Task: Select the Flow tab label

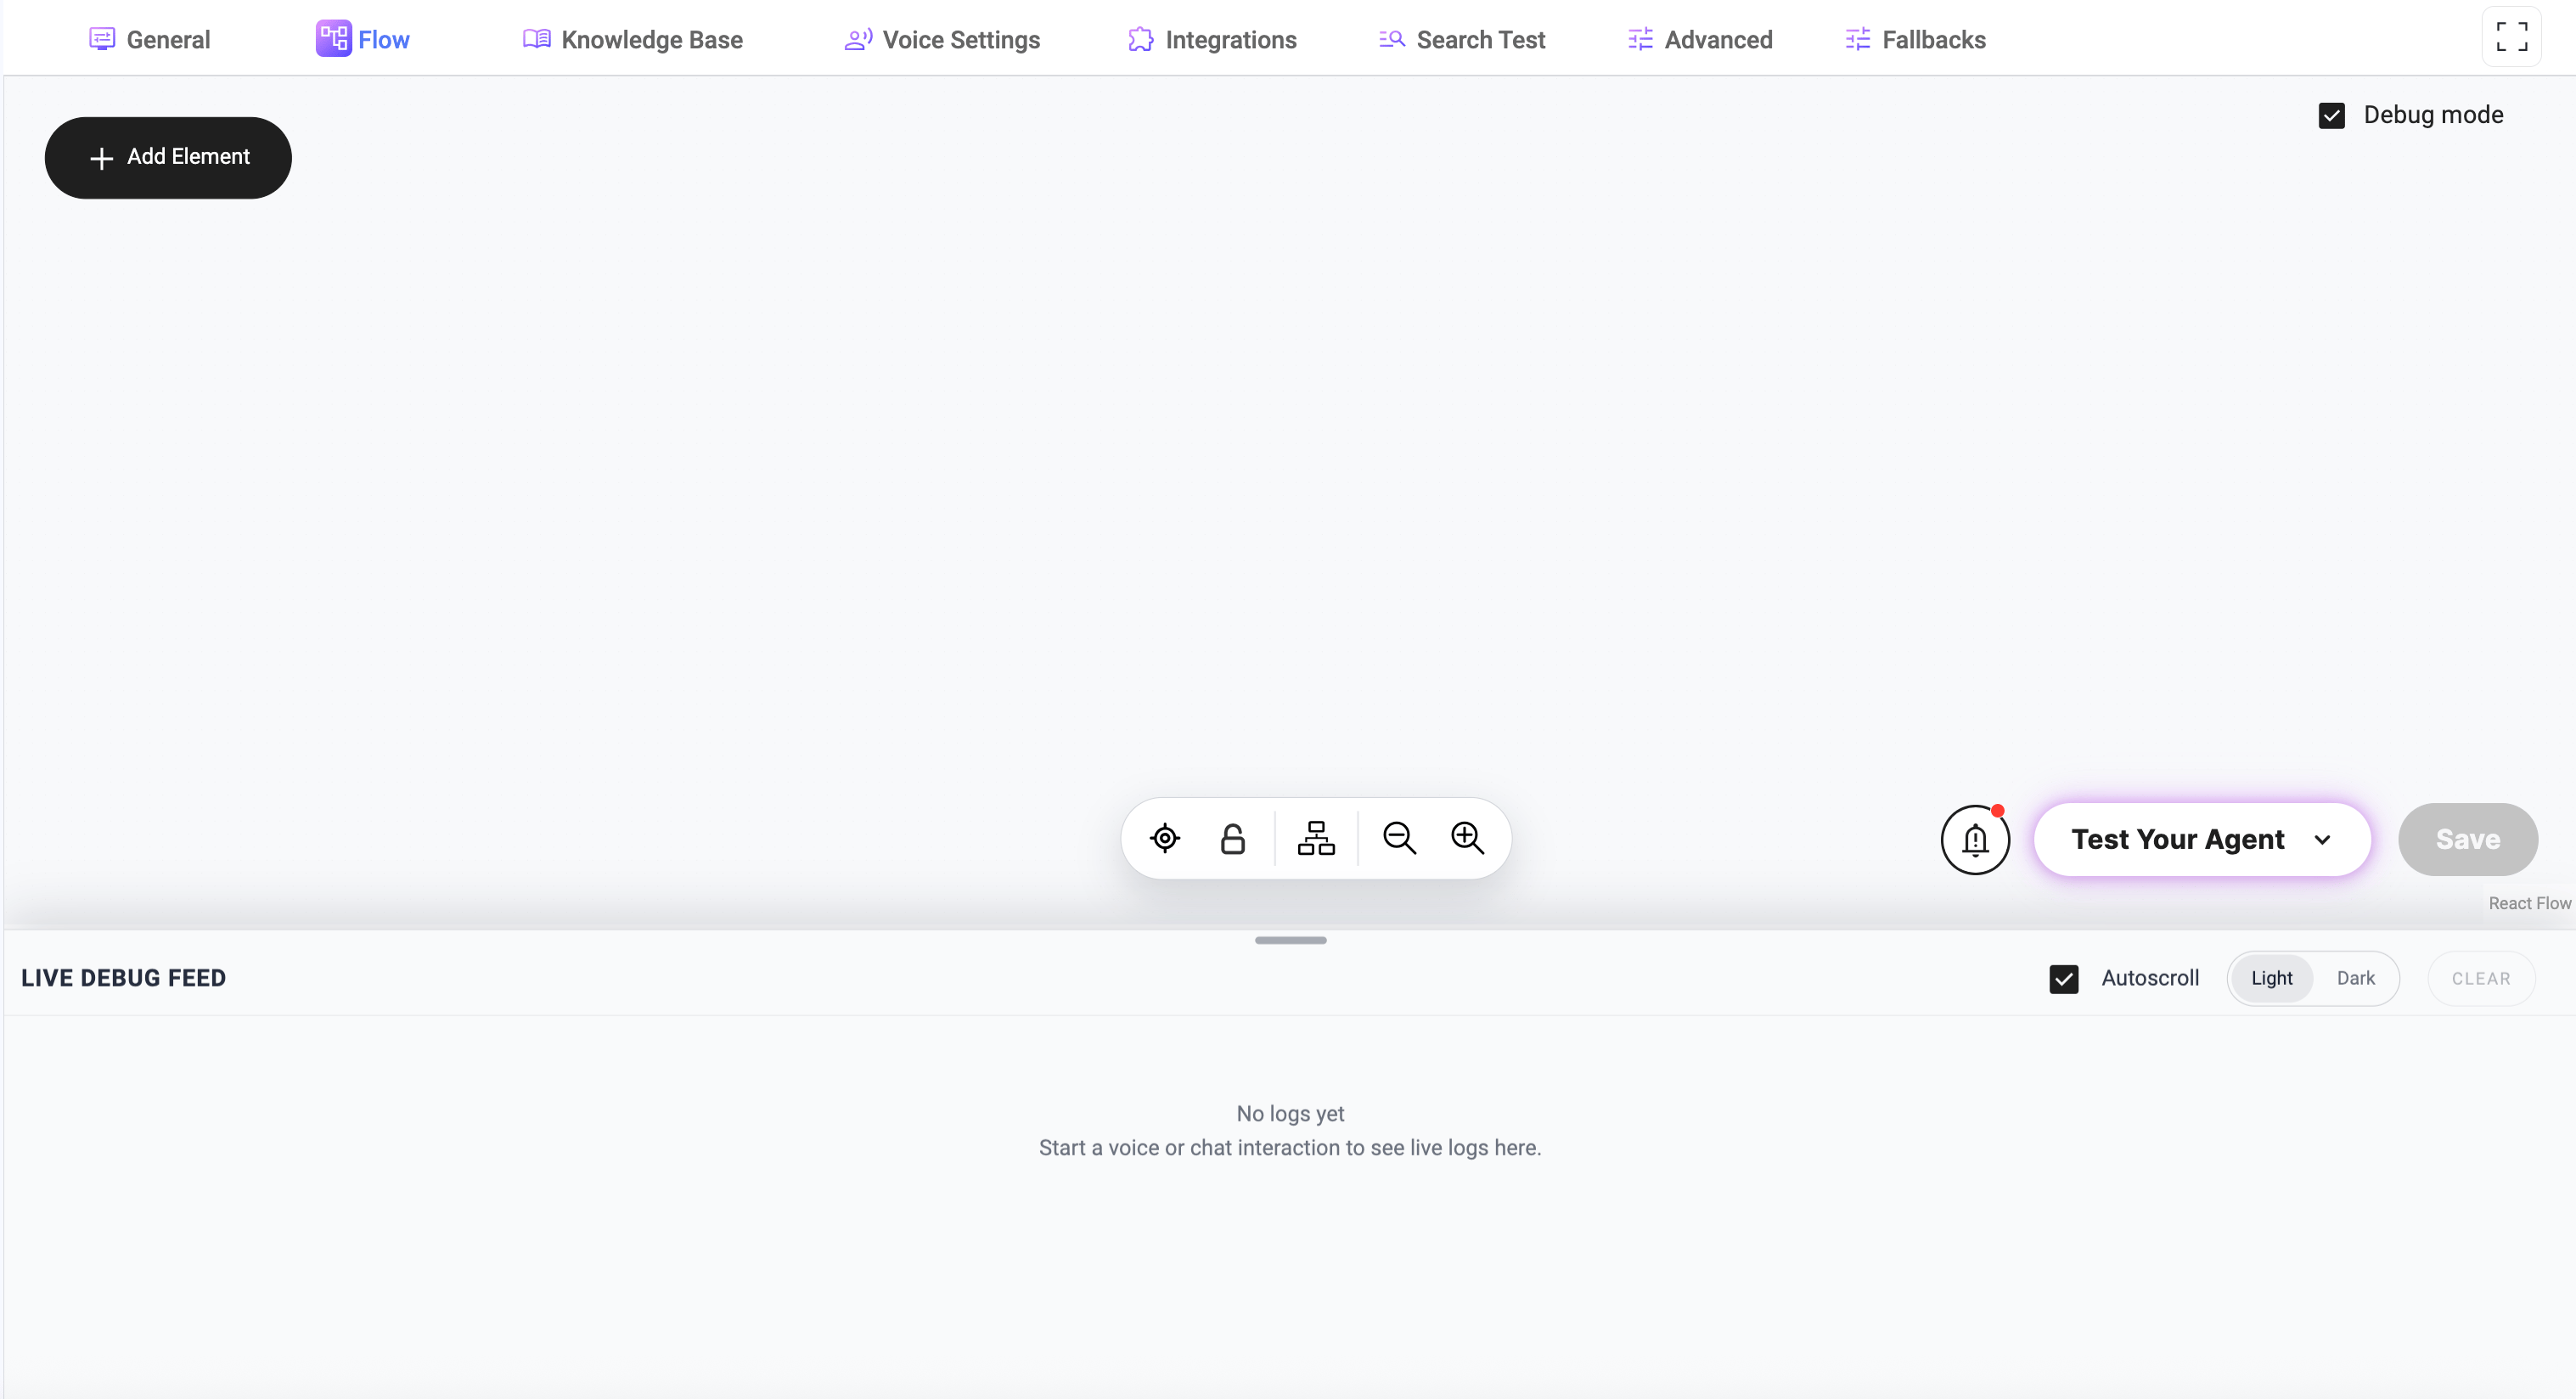Action: pyautogui.click(x=384, y=40)
